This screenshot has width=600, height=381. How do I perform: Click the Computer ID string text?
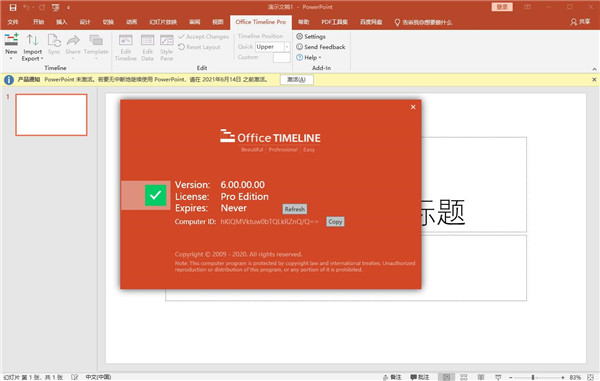269,221
